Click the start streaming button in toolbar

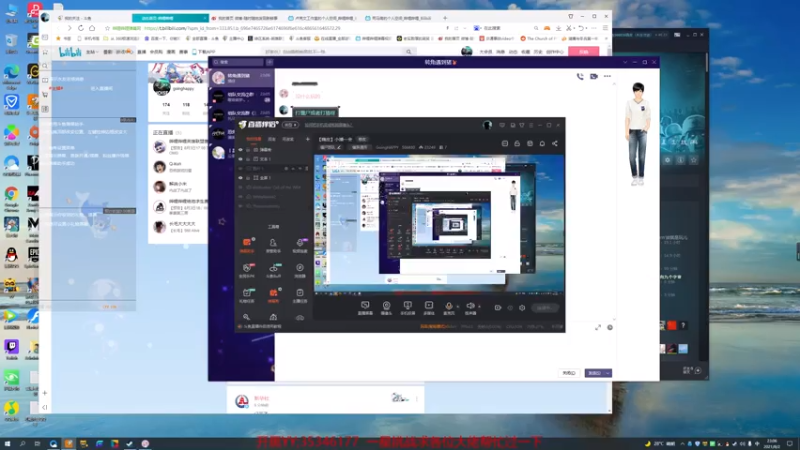click(x=545, y=308)
